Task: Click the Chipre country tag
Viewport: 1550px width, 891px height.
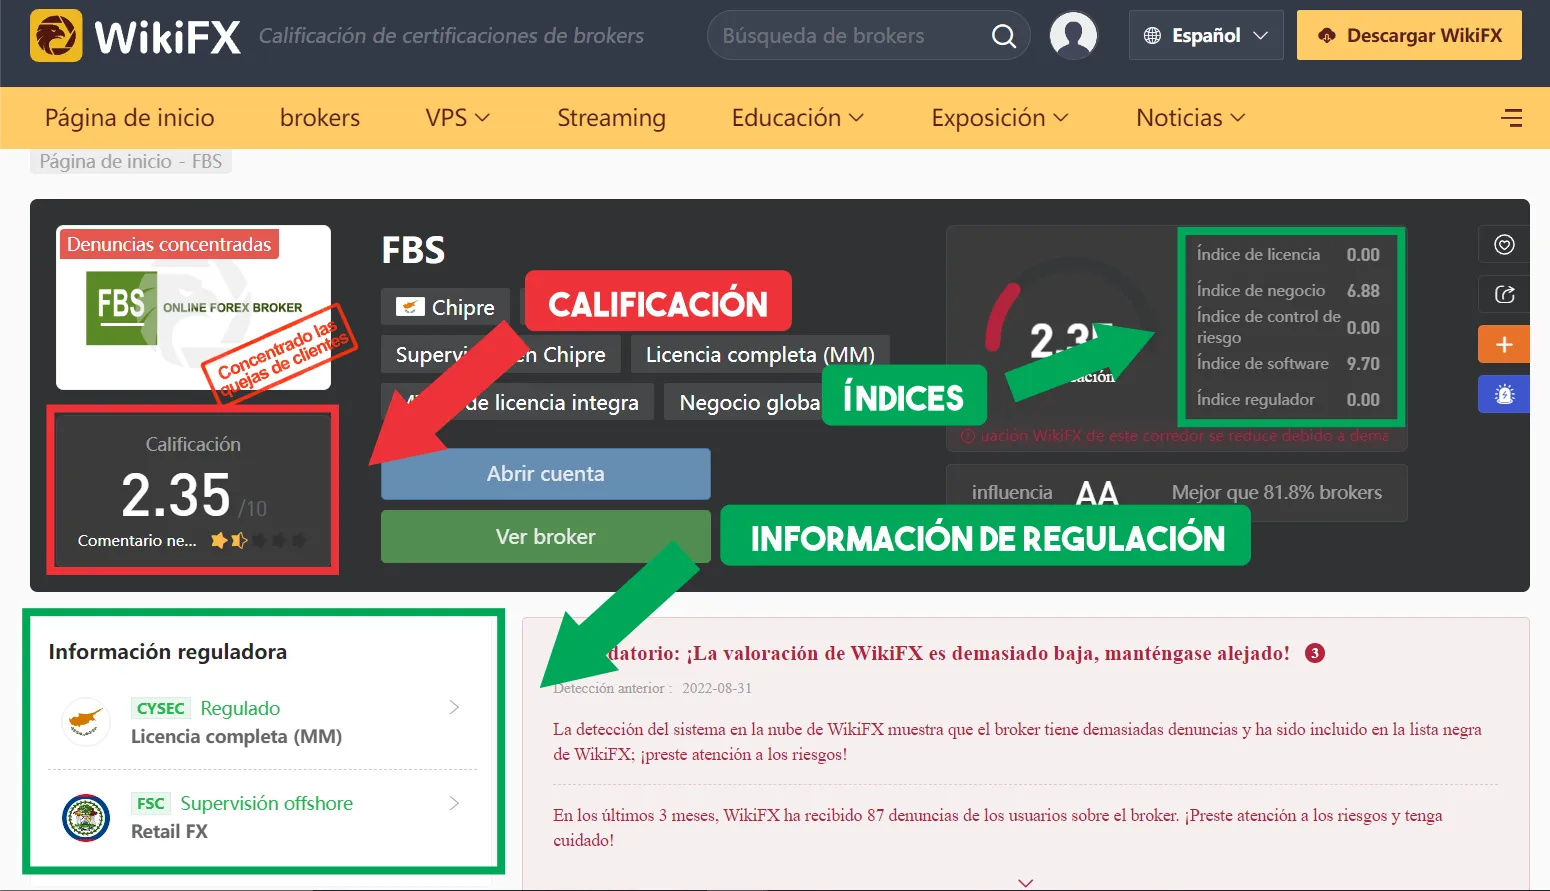Action: (445, 307)
